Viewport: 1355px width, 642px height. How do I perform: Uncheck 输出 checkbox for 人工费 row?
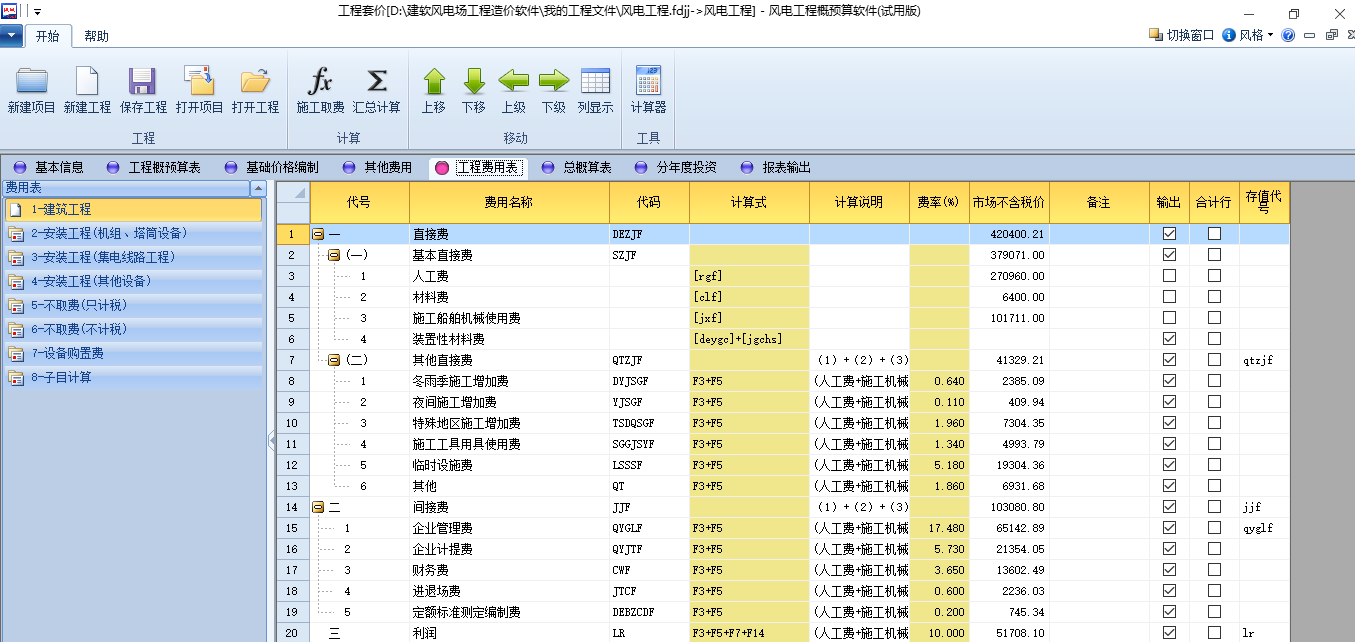[1169, 276]
